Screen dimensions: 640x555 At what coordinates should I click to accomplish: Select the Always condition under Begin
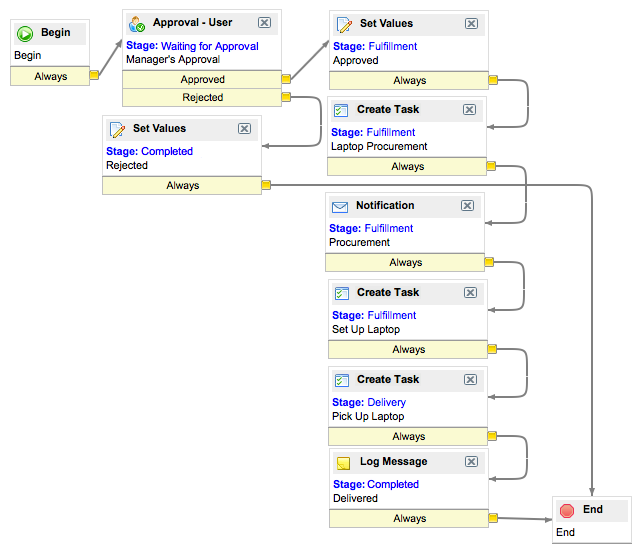[x=50, y=76]
